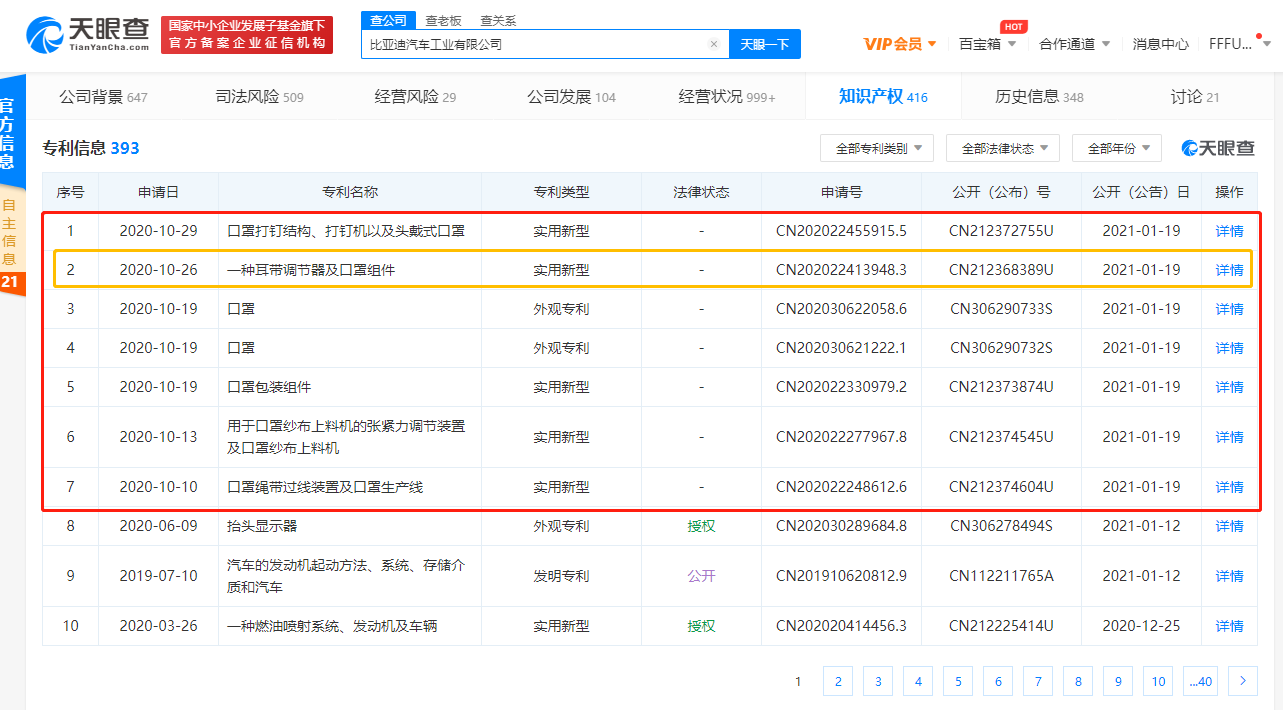
Task: Click the next page arrow icon
Action: coord(1242,681)
